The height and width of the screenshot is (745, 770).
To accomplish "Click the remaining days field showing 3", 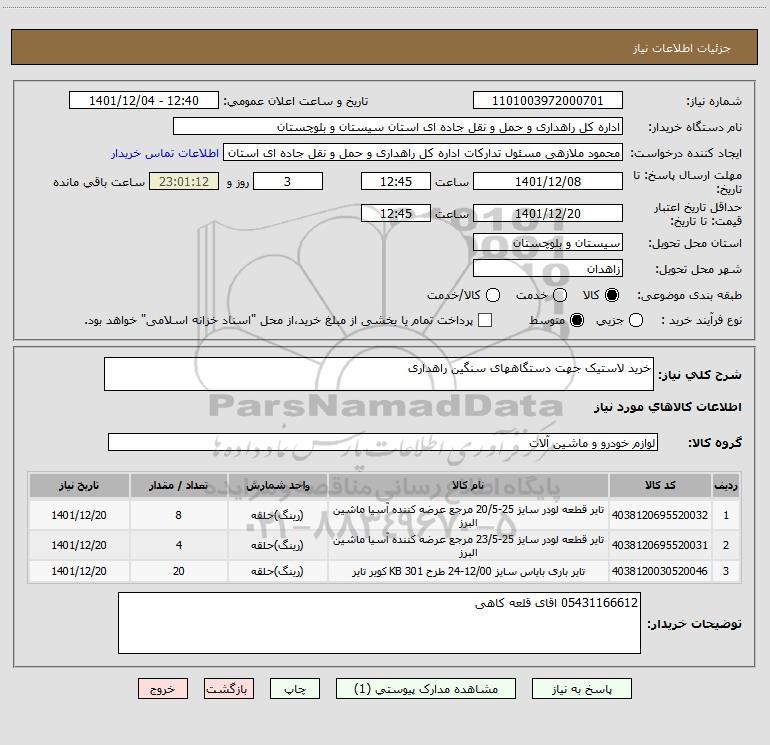I will pos(288,181).
